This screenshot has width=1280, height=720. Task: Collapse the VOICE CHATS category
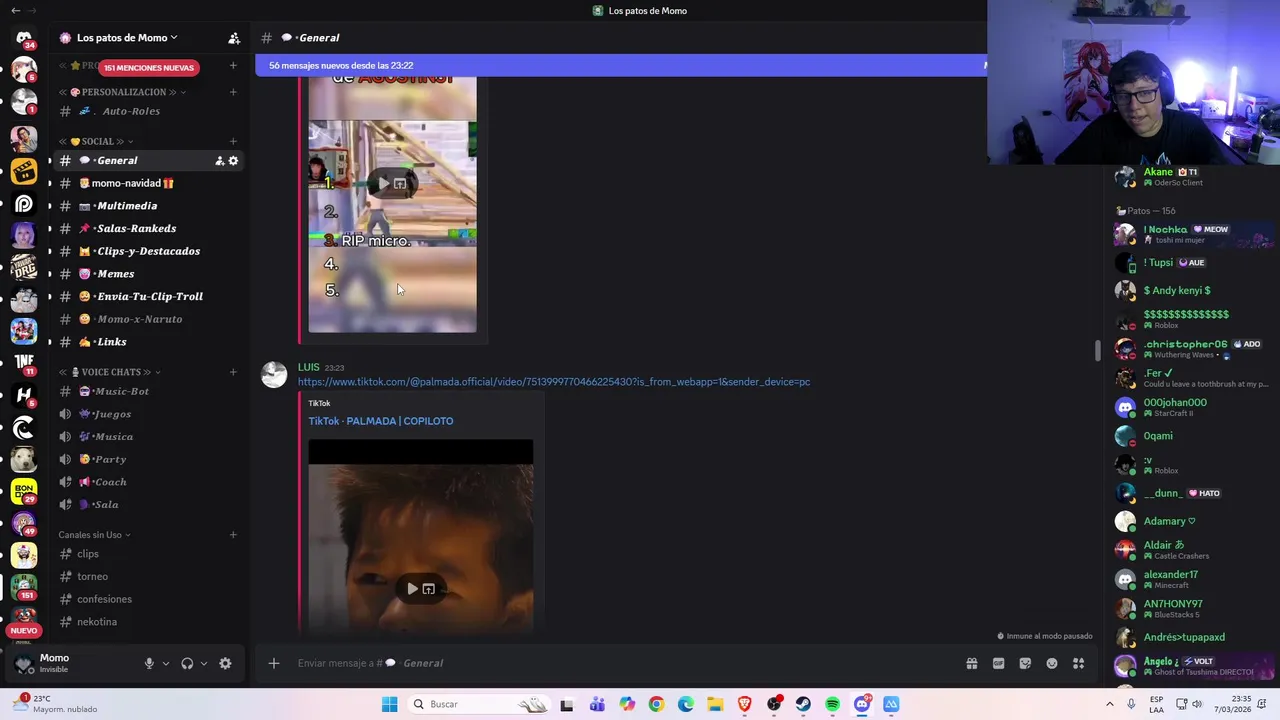coord(110,372)
